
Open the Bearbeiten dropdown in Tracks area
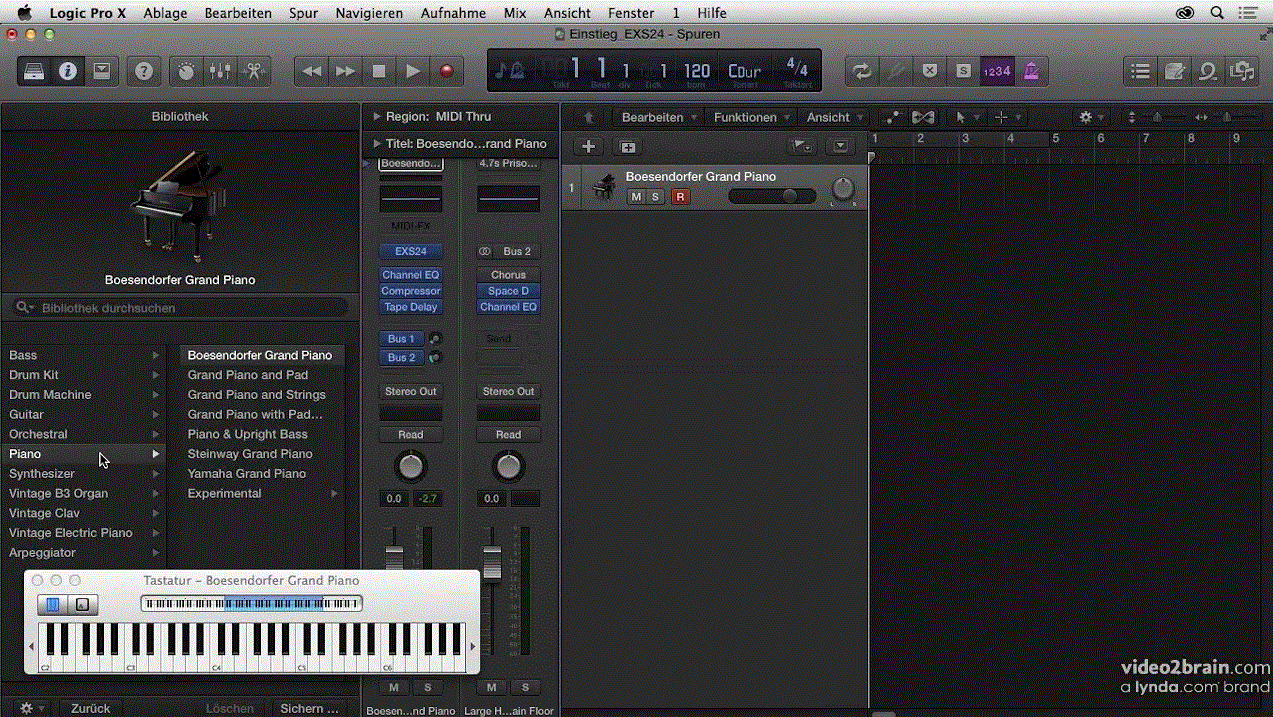coord(658,117)
